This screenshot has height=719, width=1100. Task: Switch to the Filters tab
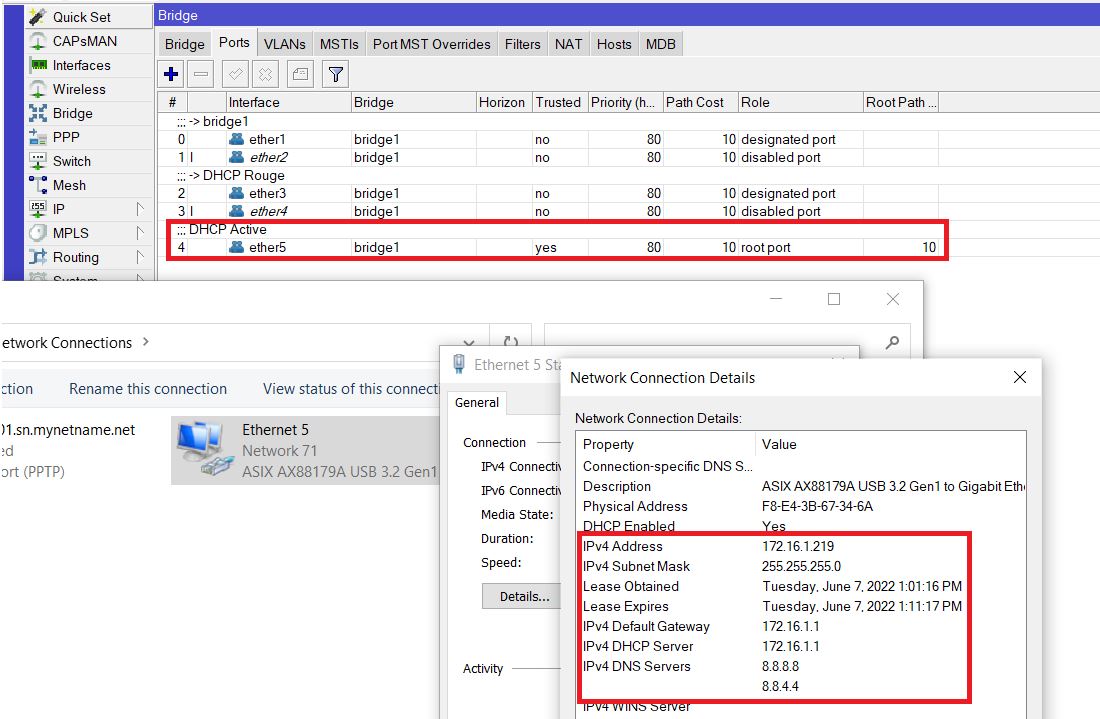point(523,44)
